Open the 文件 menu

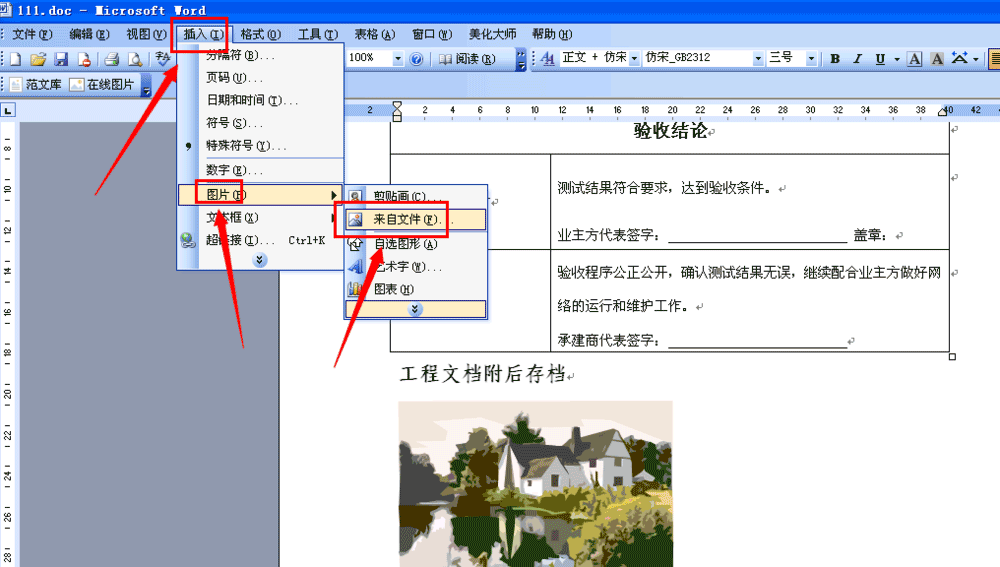click(33, 34)
